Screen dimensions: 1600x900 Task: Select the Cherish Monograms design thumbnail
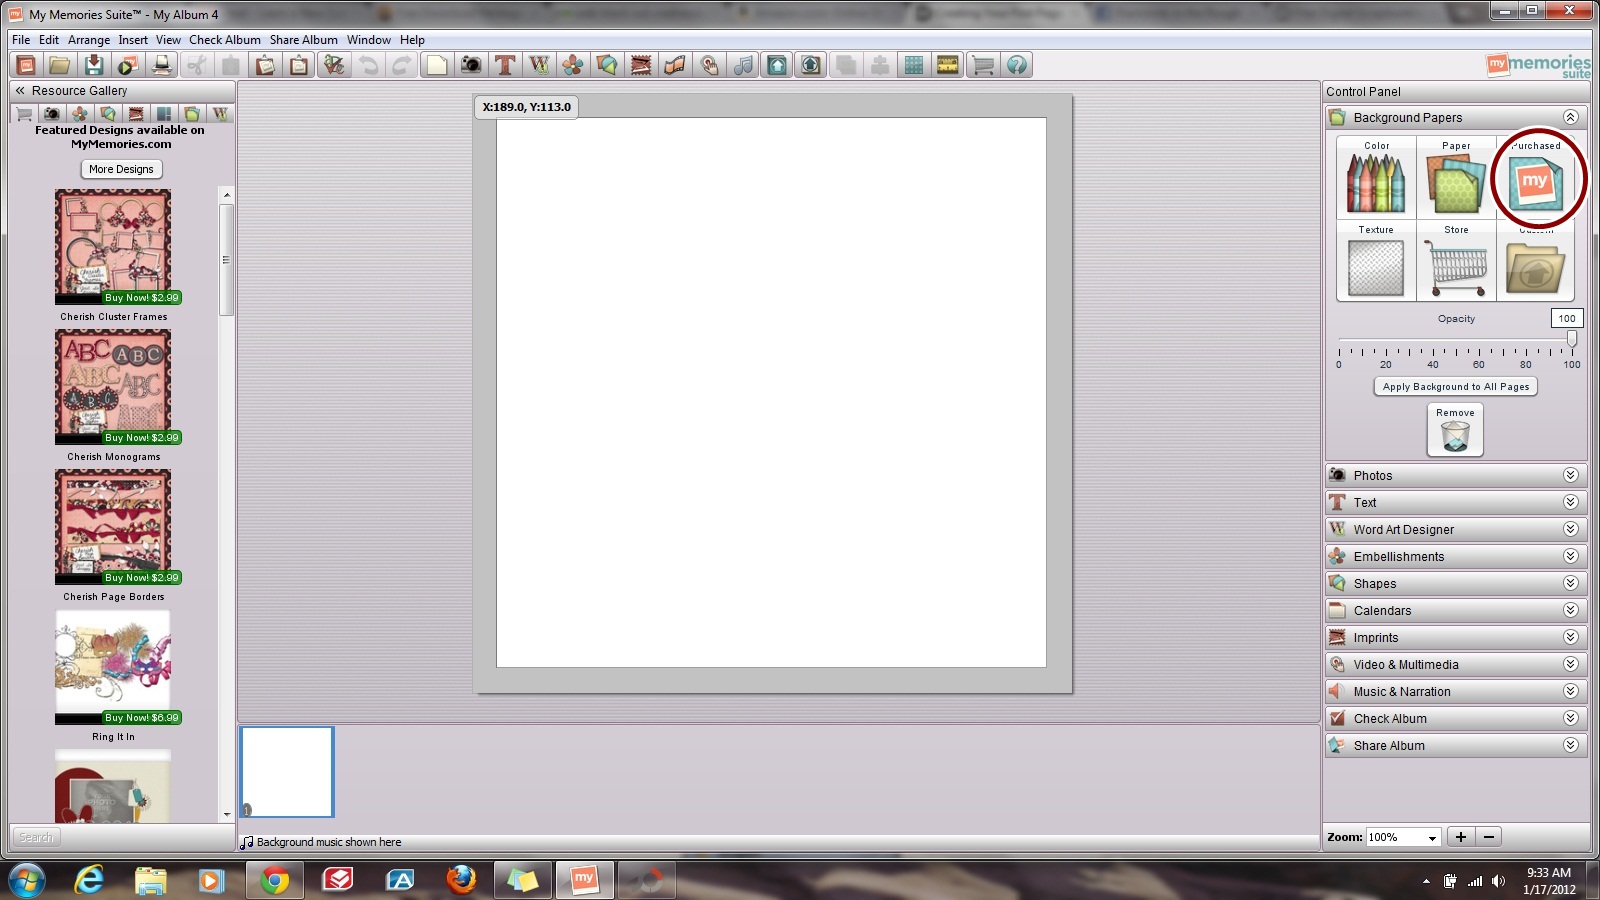click(x=113, y=387)
